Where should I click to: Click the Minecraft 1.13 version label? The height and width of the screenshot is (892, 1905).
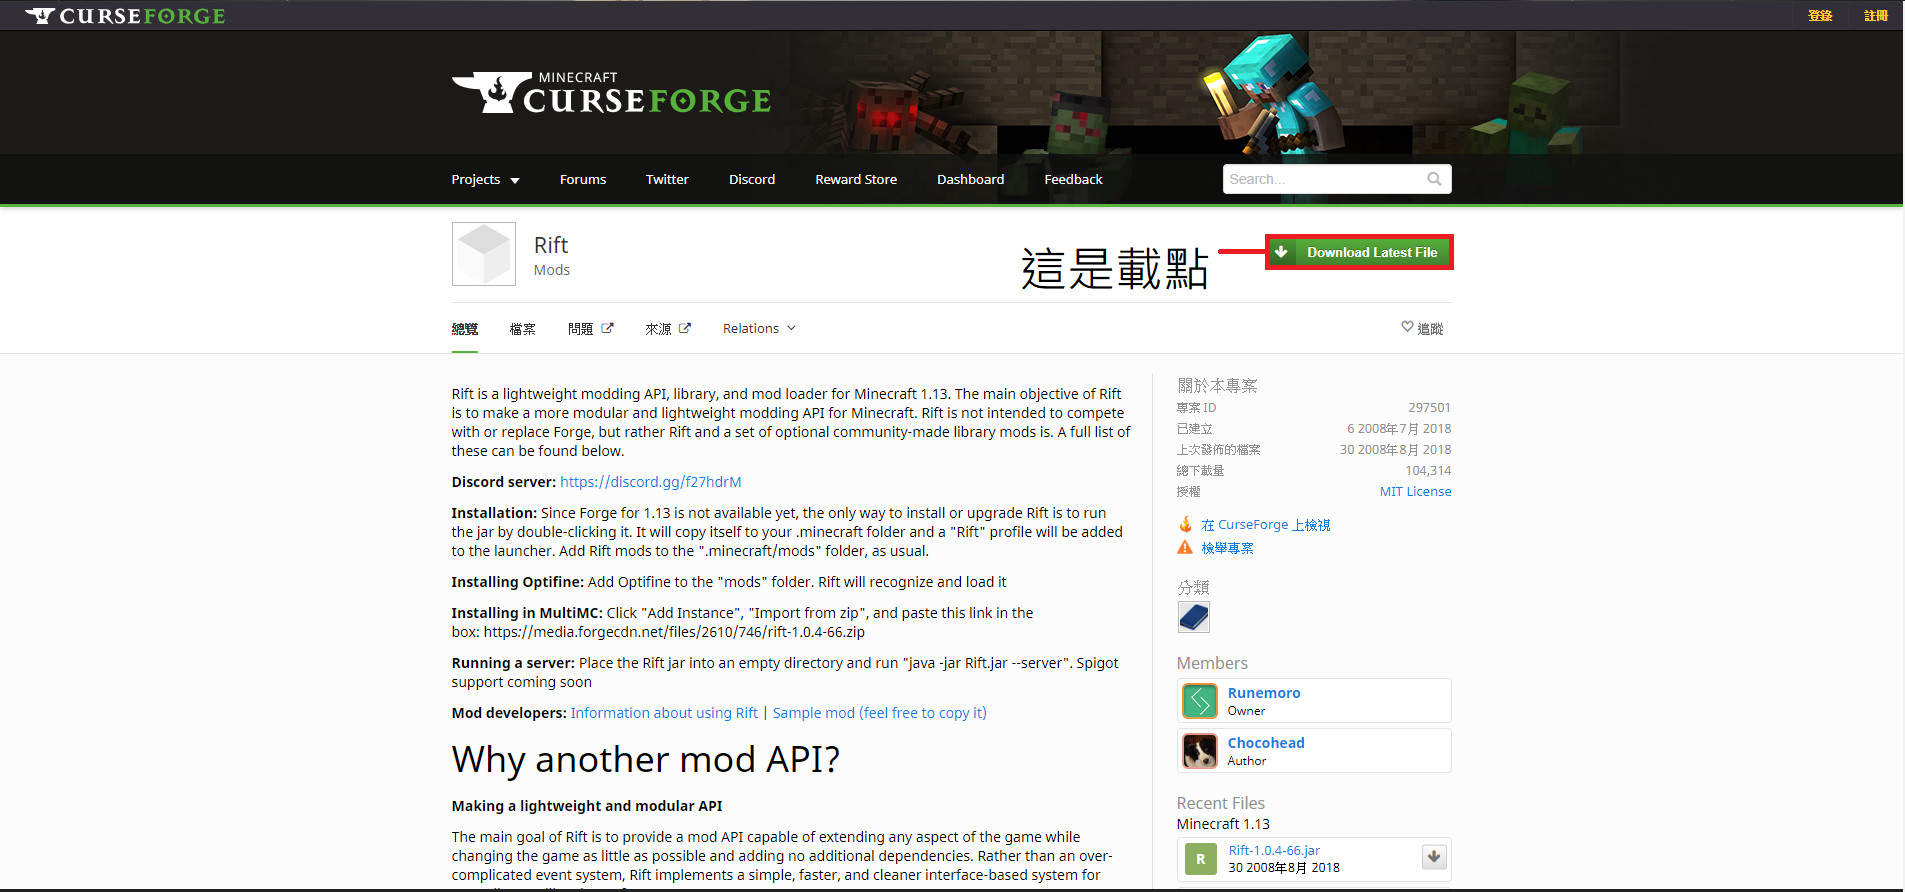(1223, 824)
